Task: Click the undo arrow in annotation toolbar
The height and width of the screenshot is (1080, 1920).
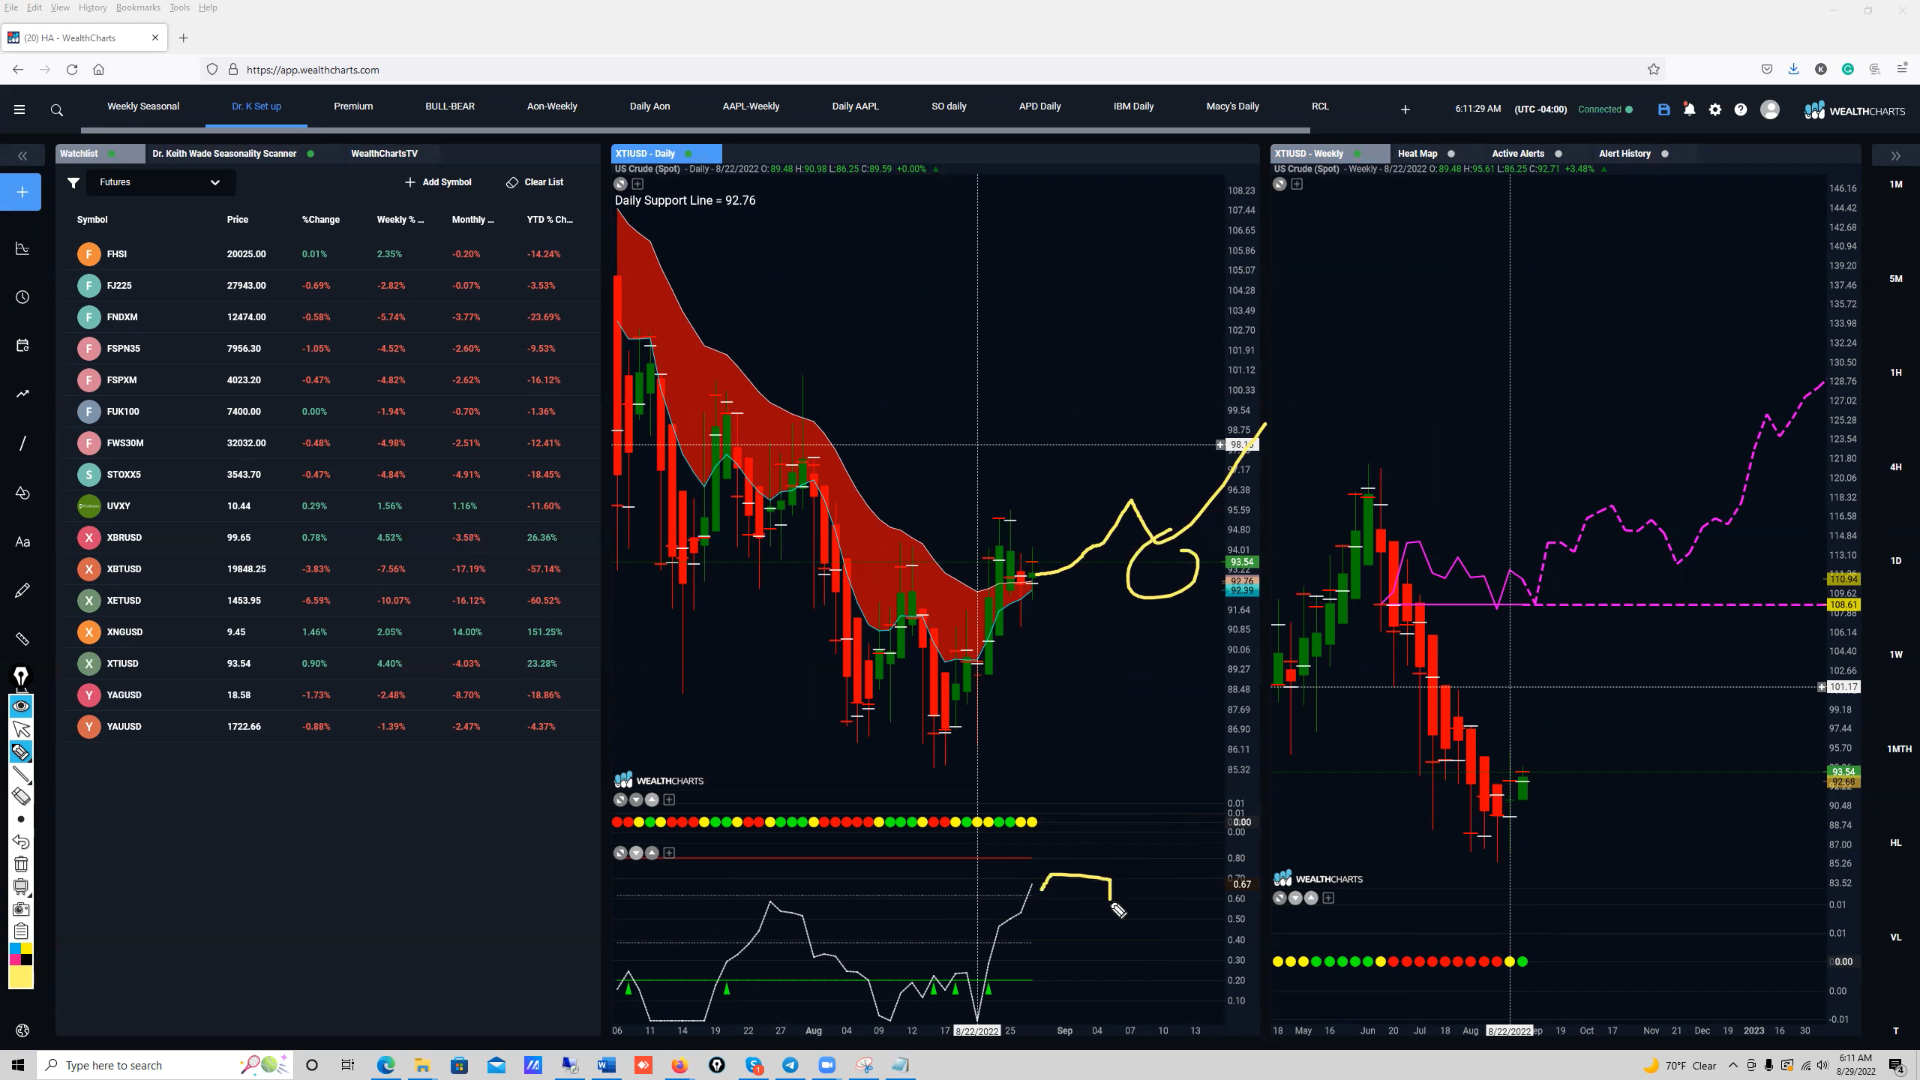Action: (x=21, y=842)
